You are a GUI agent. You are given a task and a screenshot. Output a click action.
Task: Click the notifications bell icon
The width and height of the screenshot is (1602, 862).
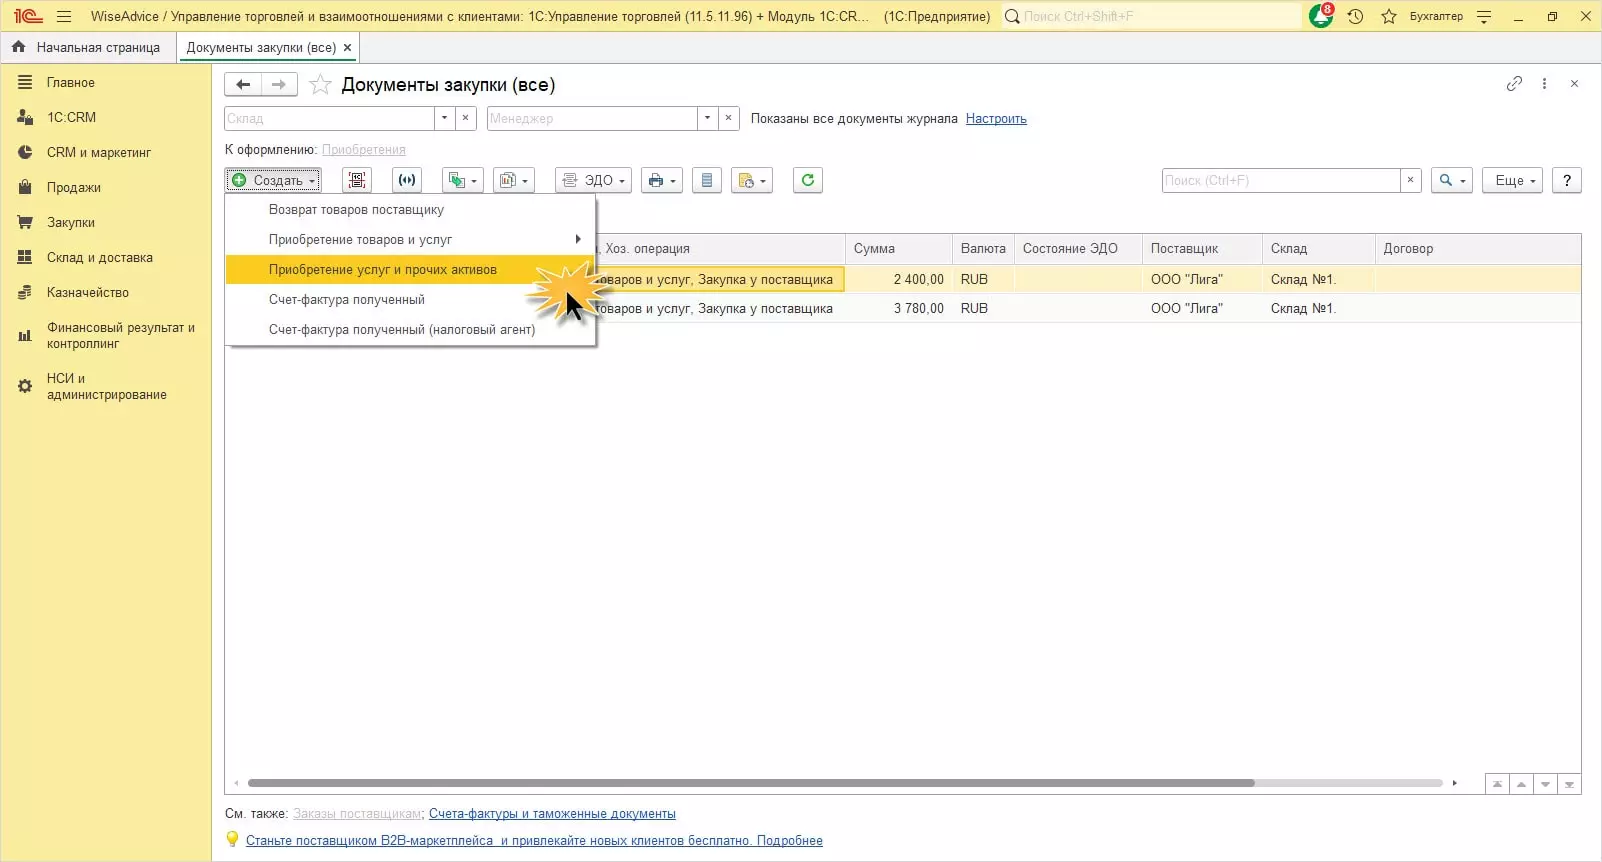[x=1320, y=16]
